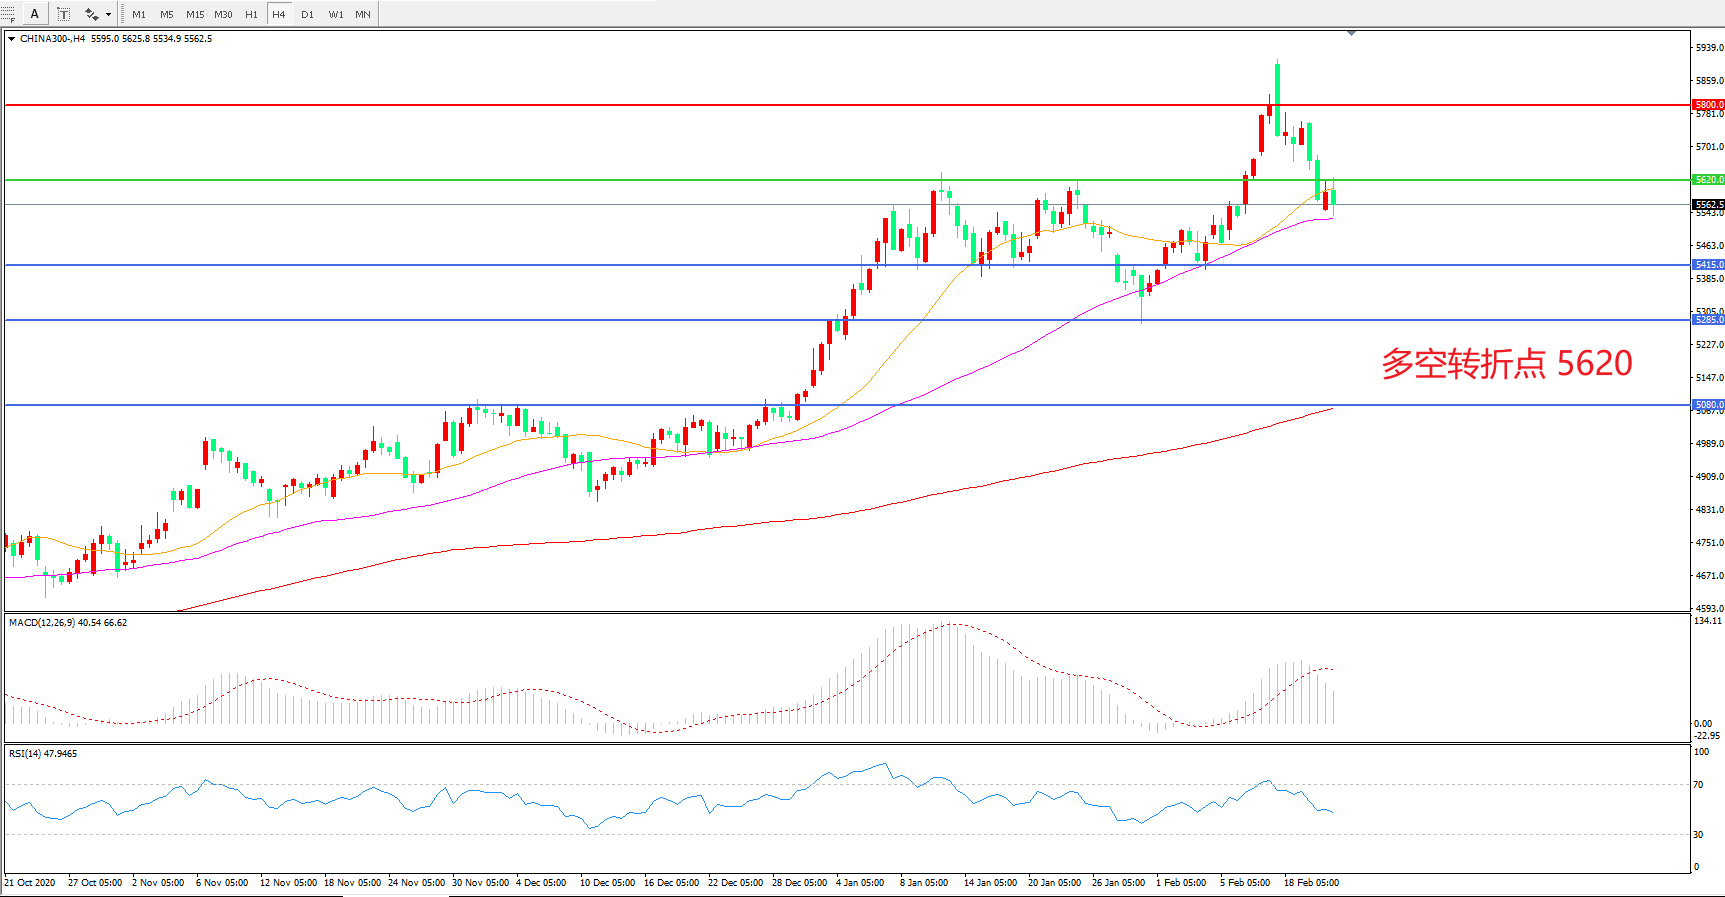Click the chart shift marker triangle

1351,33
